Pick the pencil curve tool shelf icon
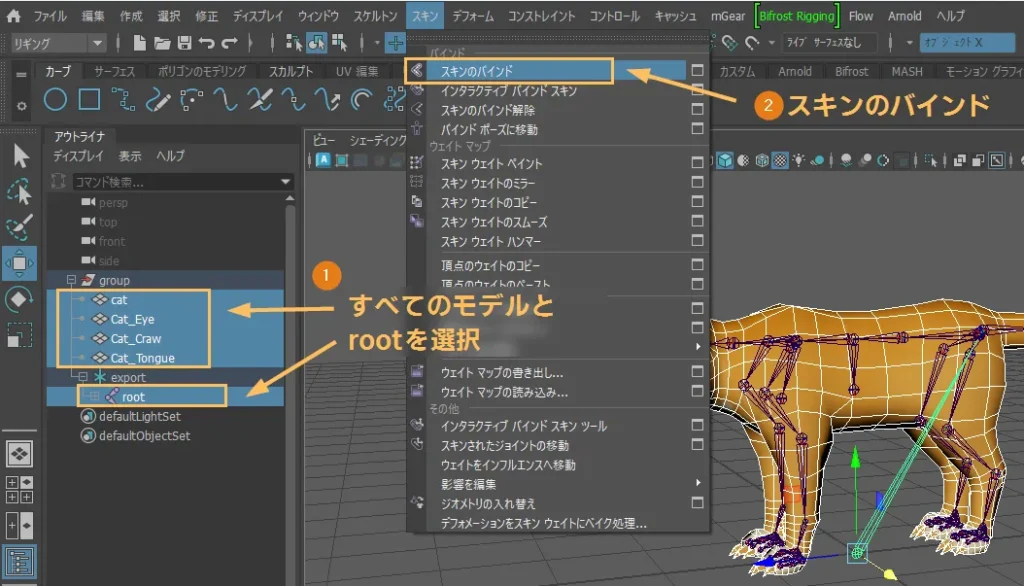 click(157, 100)
